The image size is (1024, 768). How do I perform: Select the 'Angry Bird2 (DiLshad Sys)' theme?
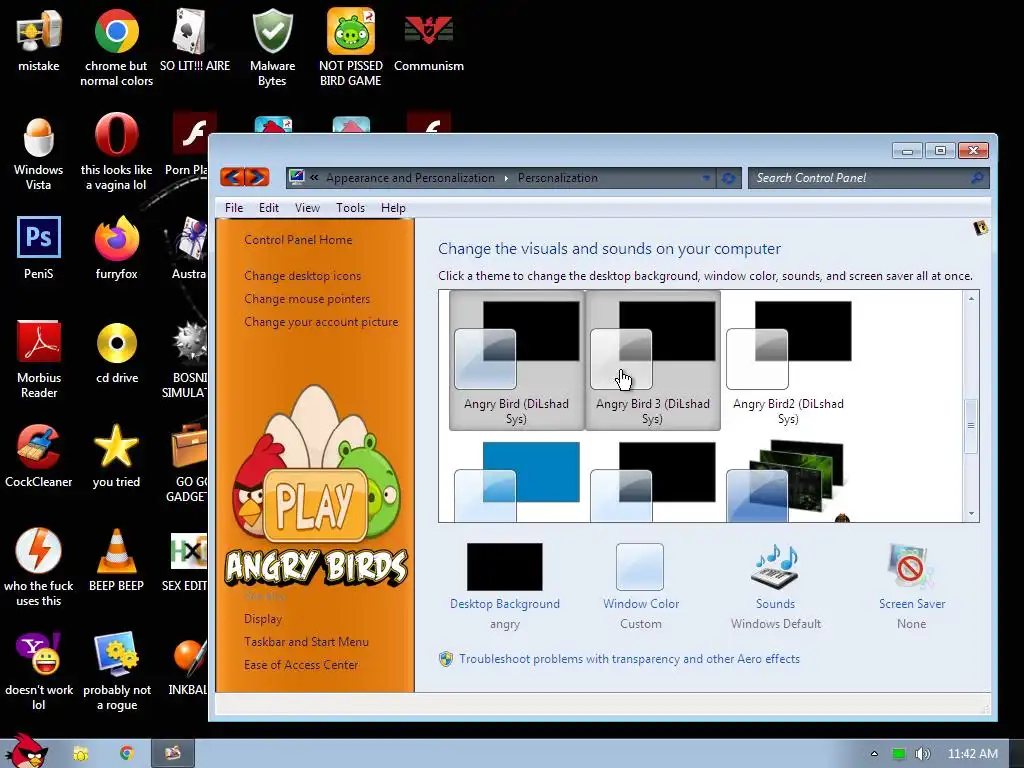tap(788, 361)
